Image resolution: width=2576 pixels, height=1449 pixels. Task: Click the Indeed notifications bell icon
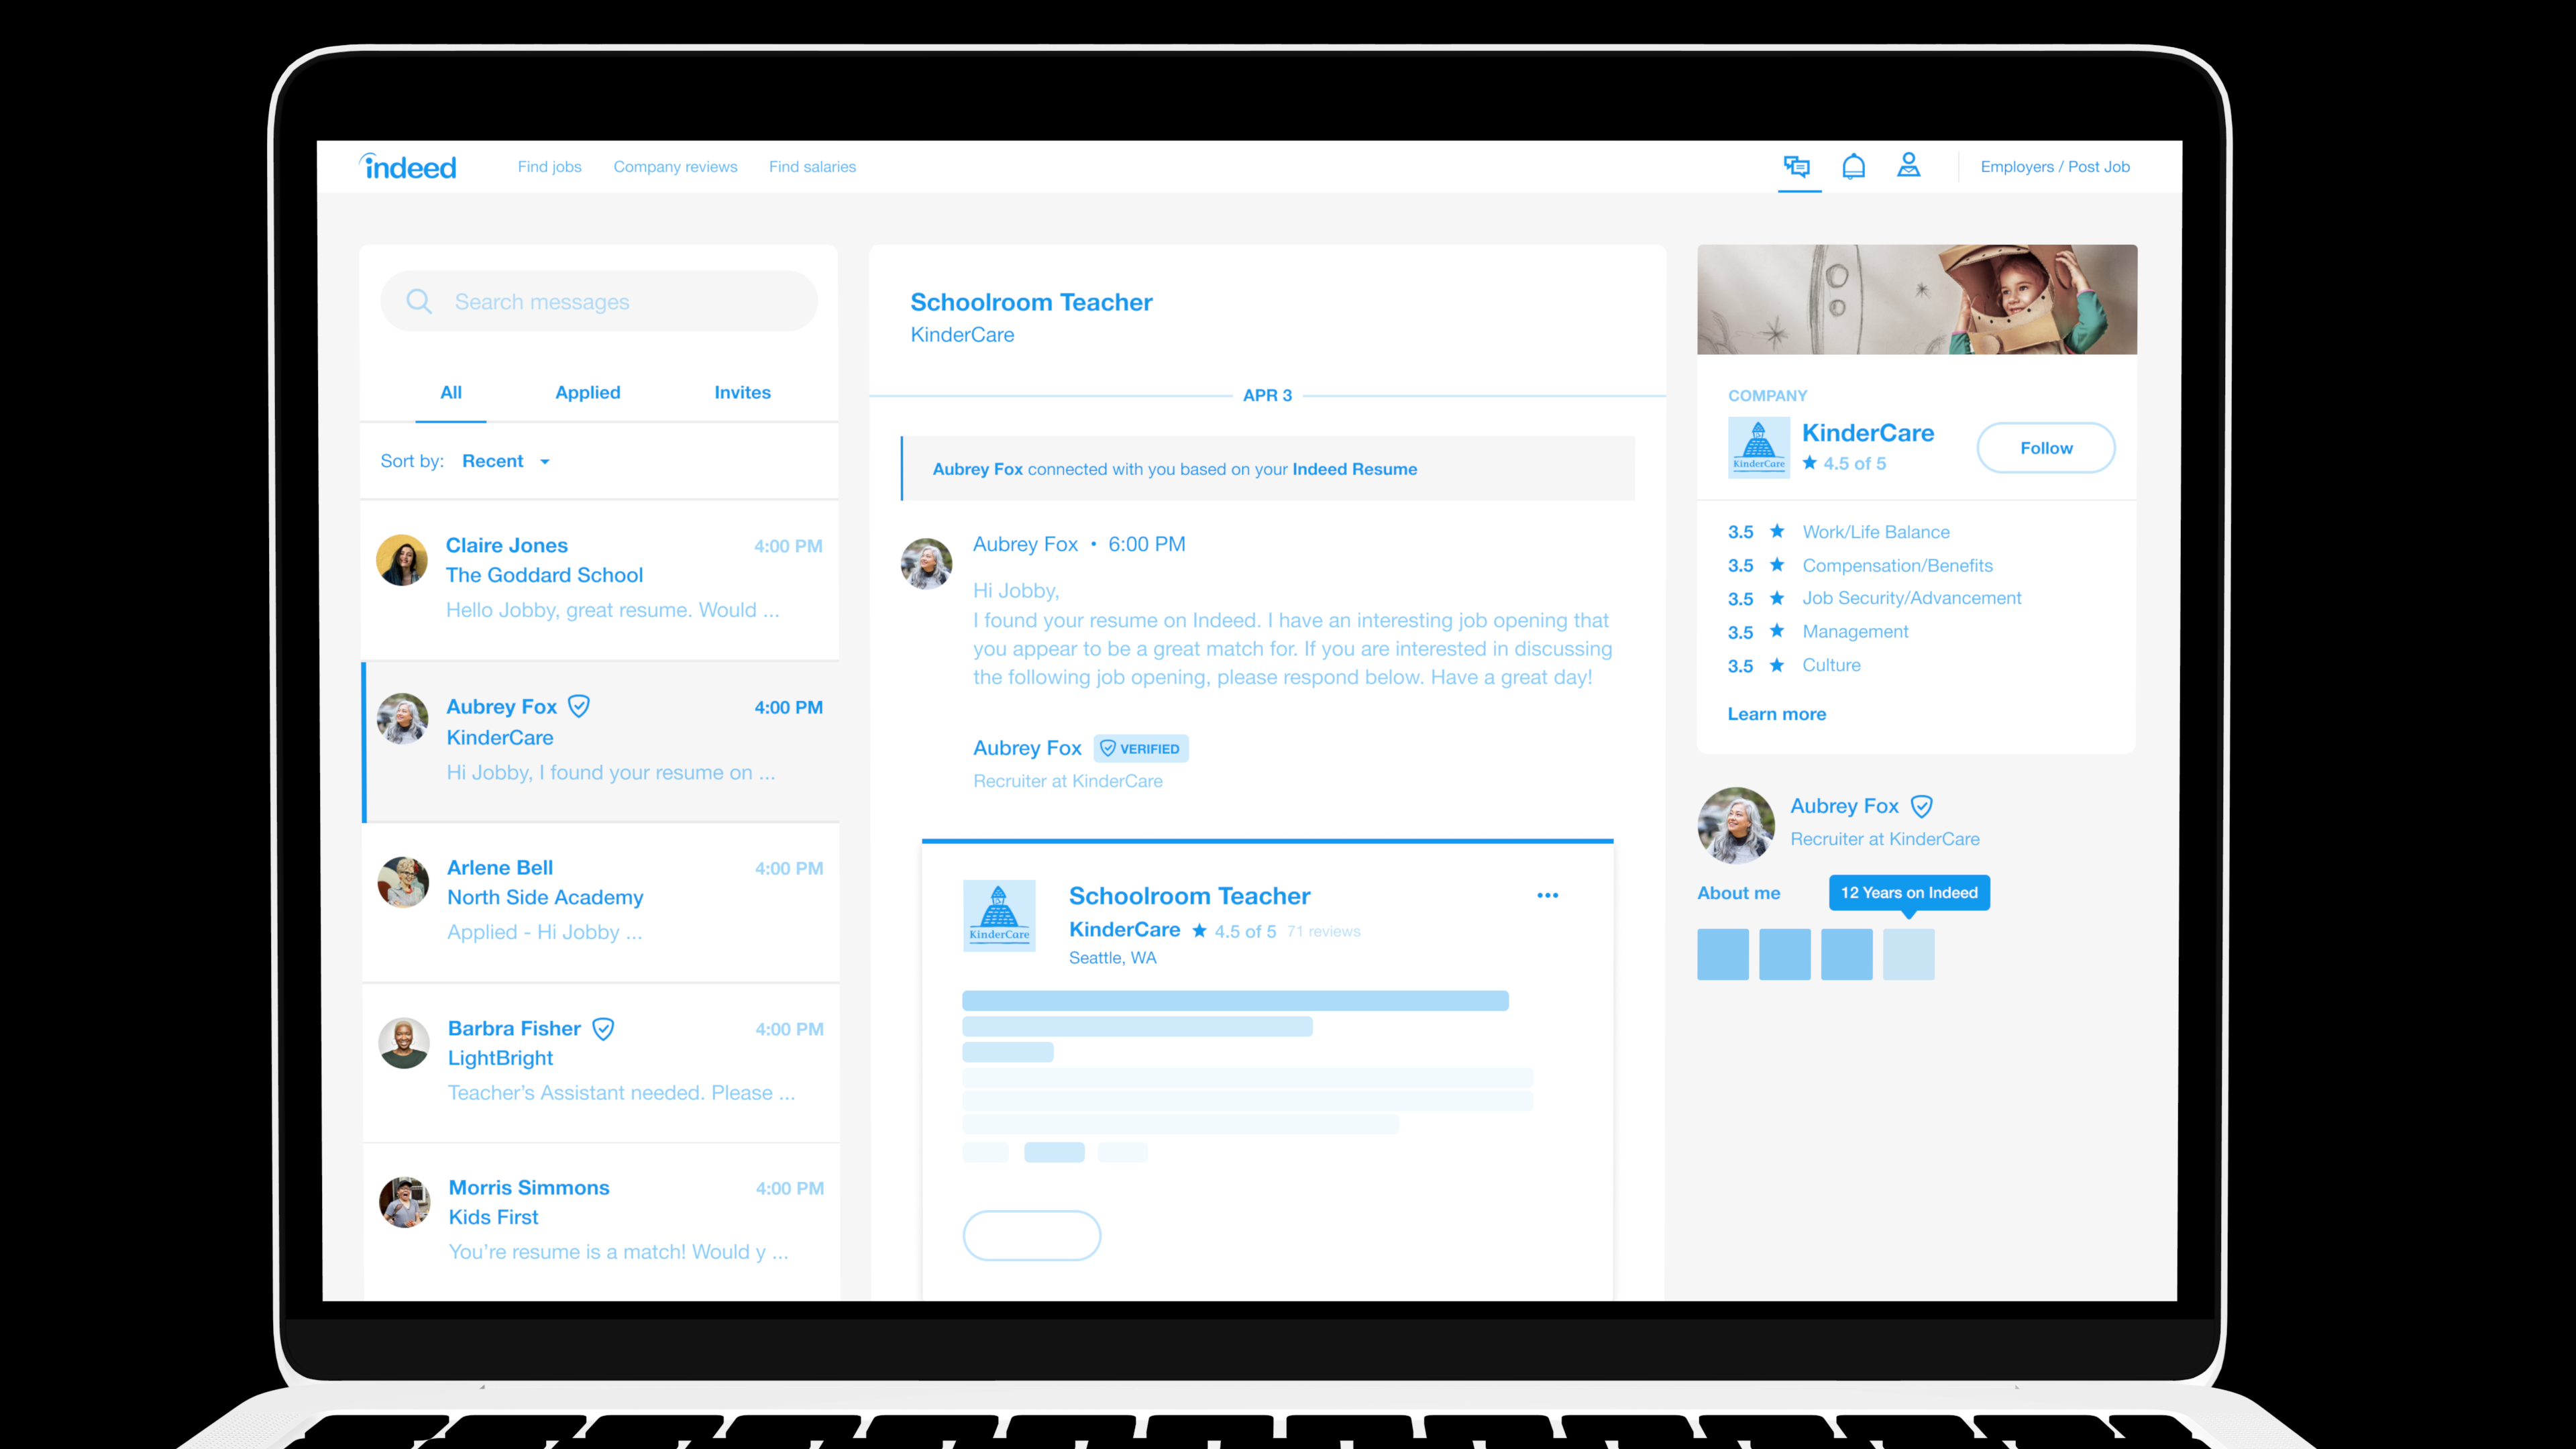point(1852,166)
